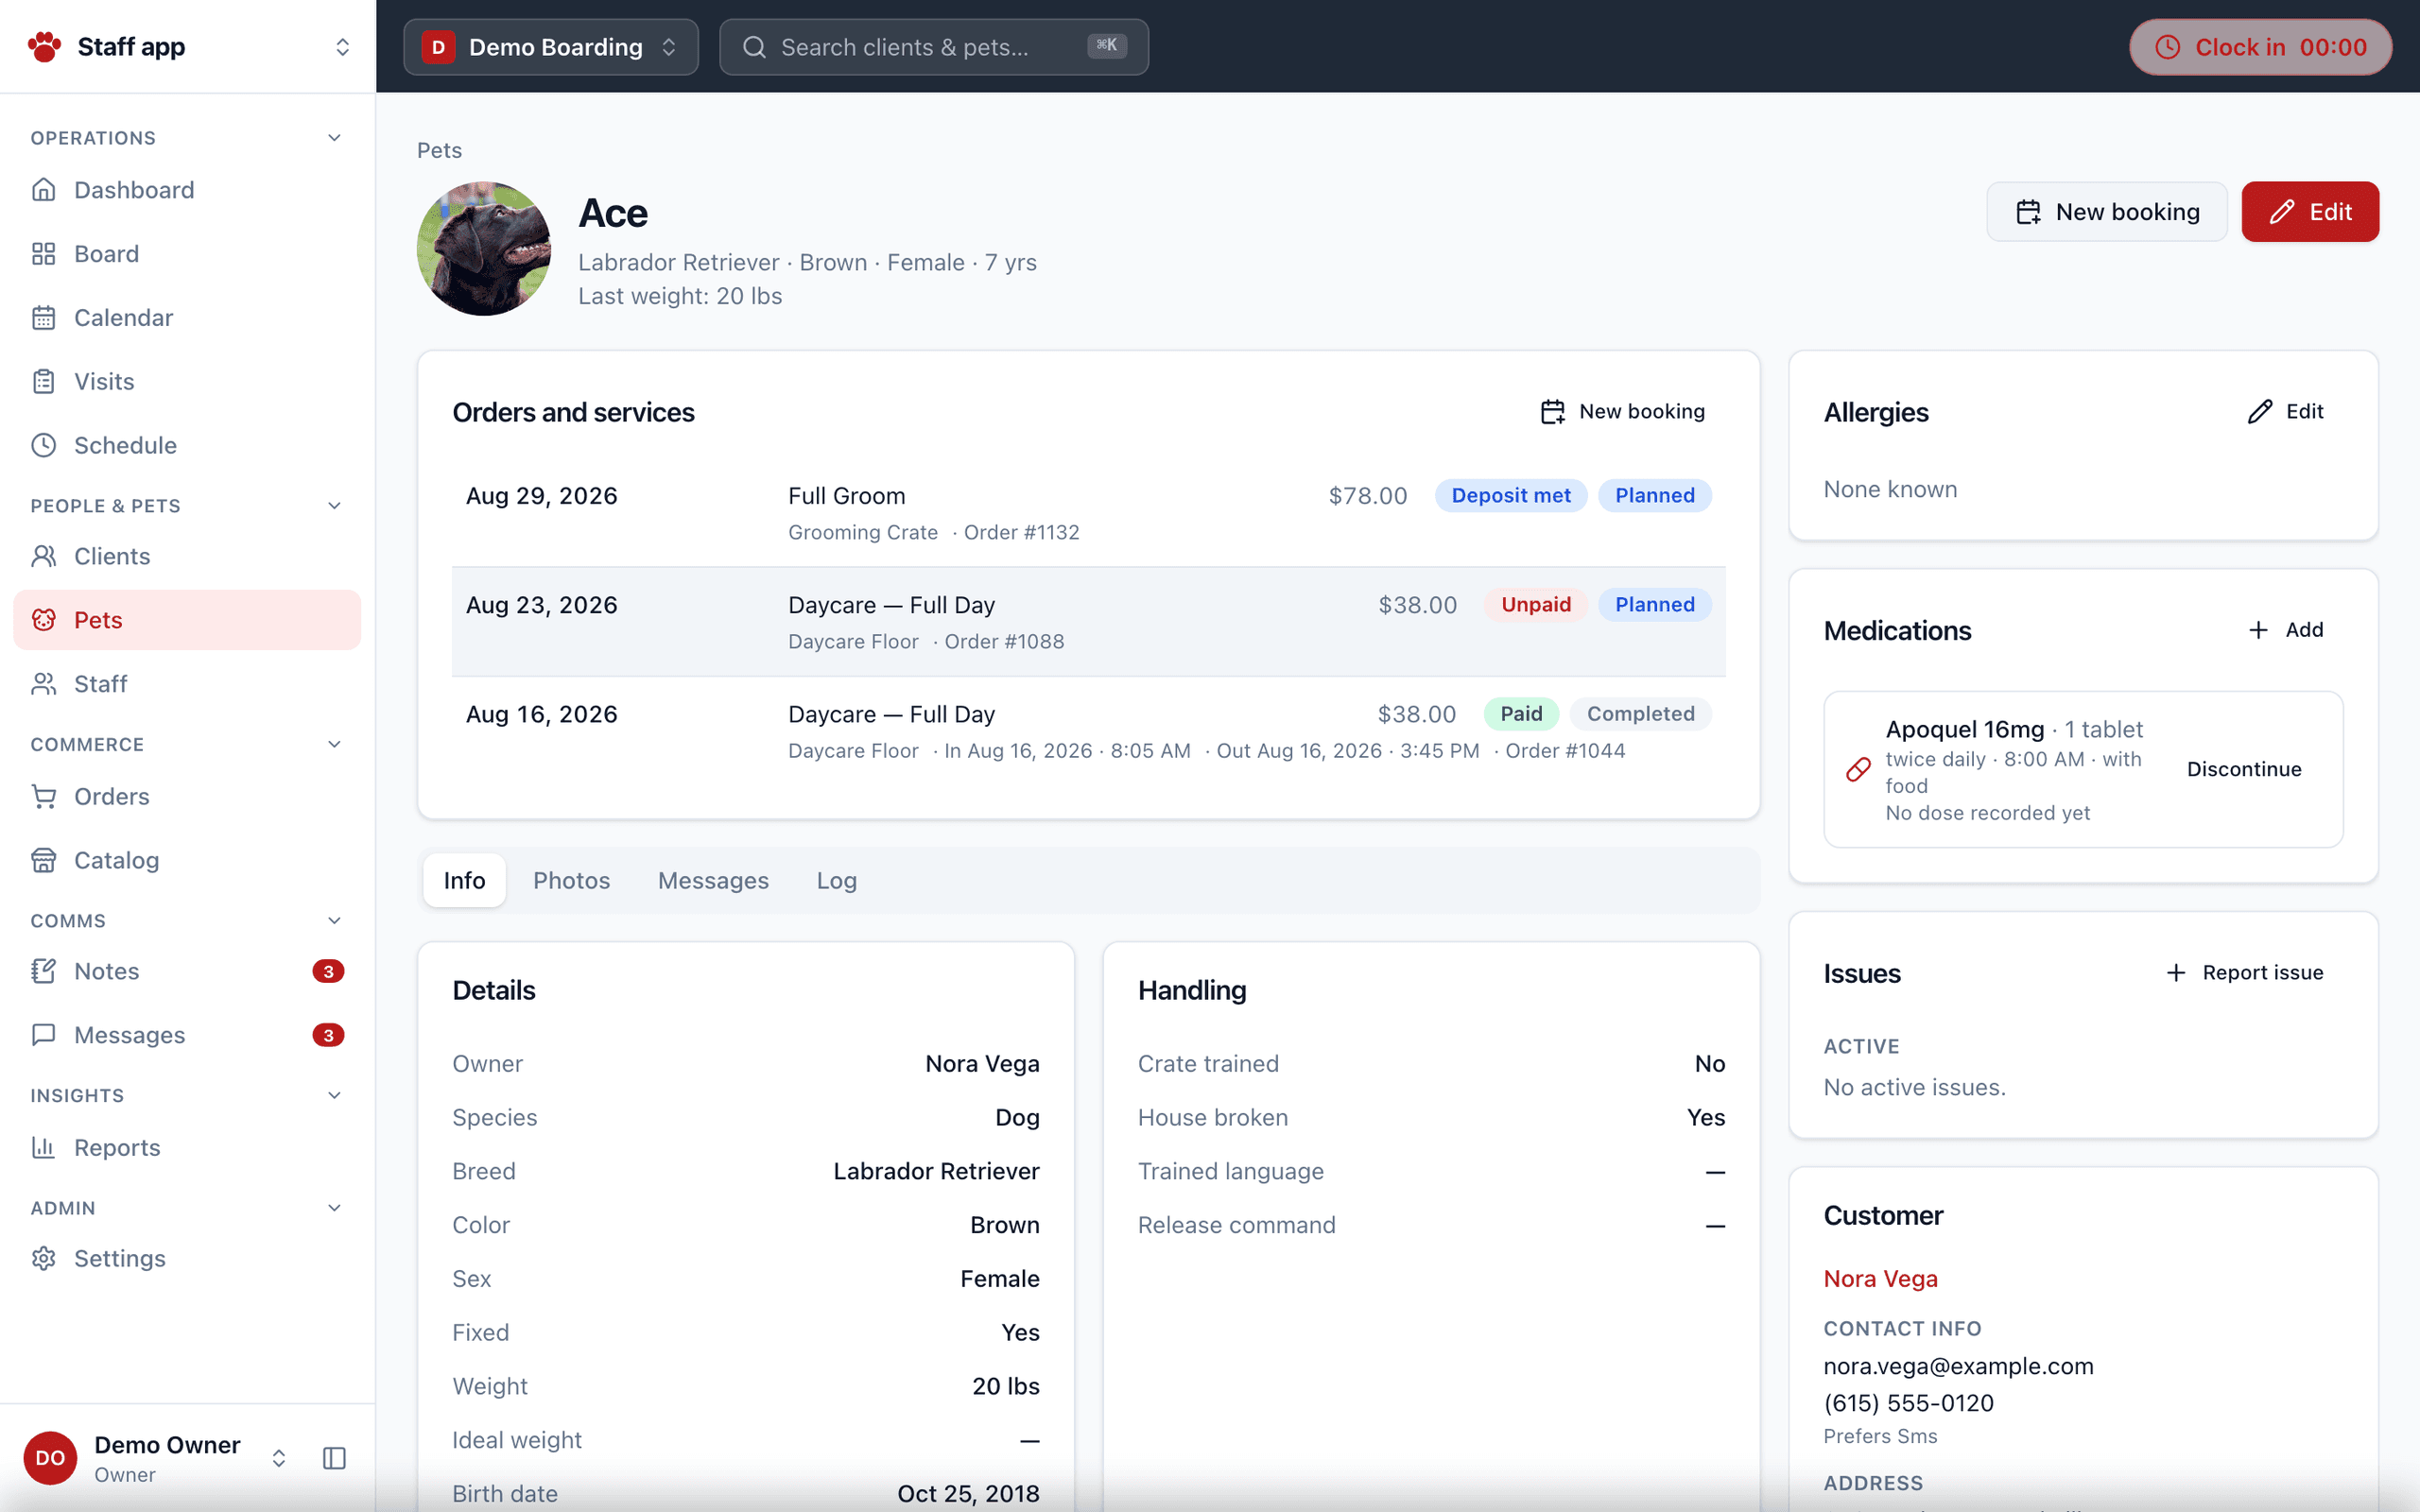
Task: Open the Schedule page
Action: (x=187, y=445)
